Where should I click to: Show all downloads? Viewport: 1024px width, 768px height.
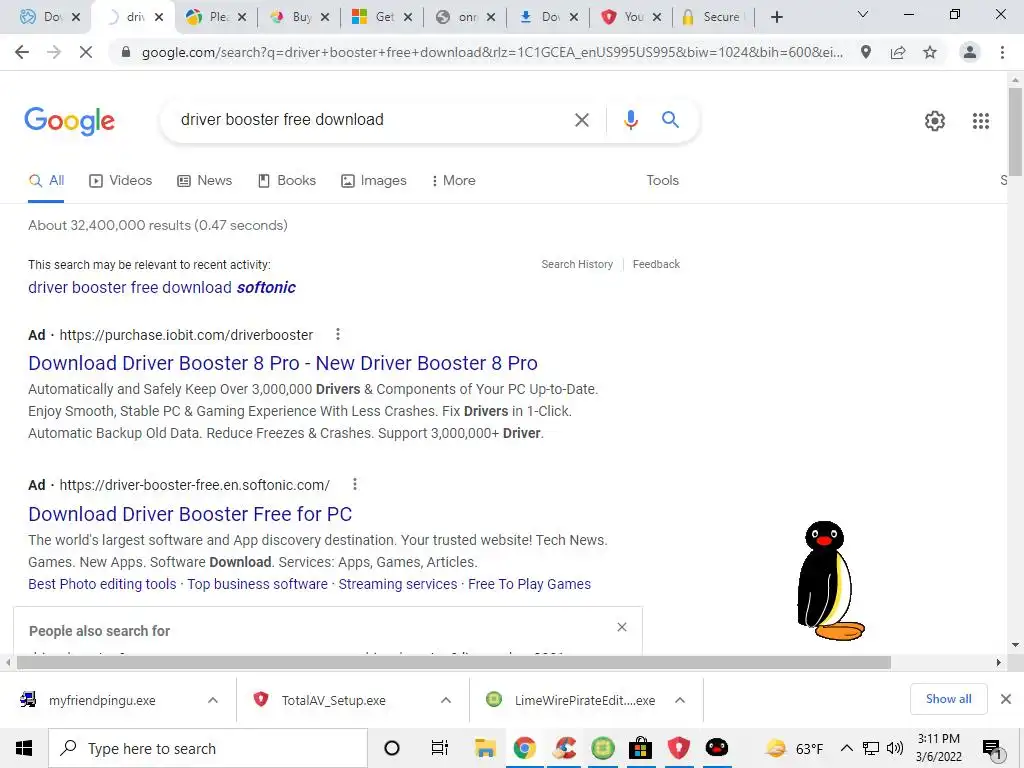[x=948, y=699]
